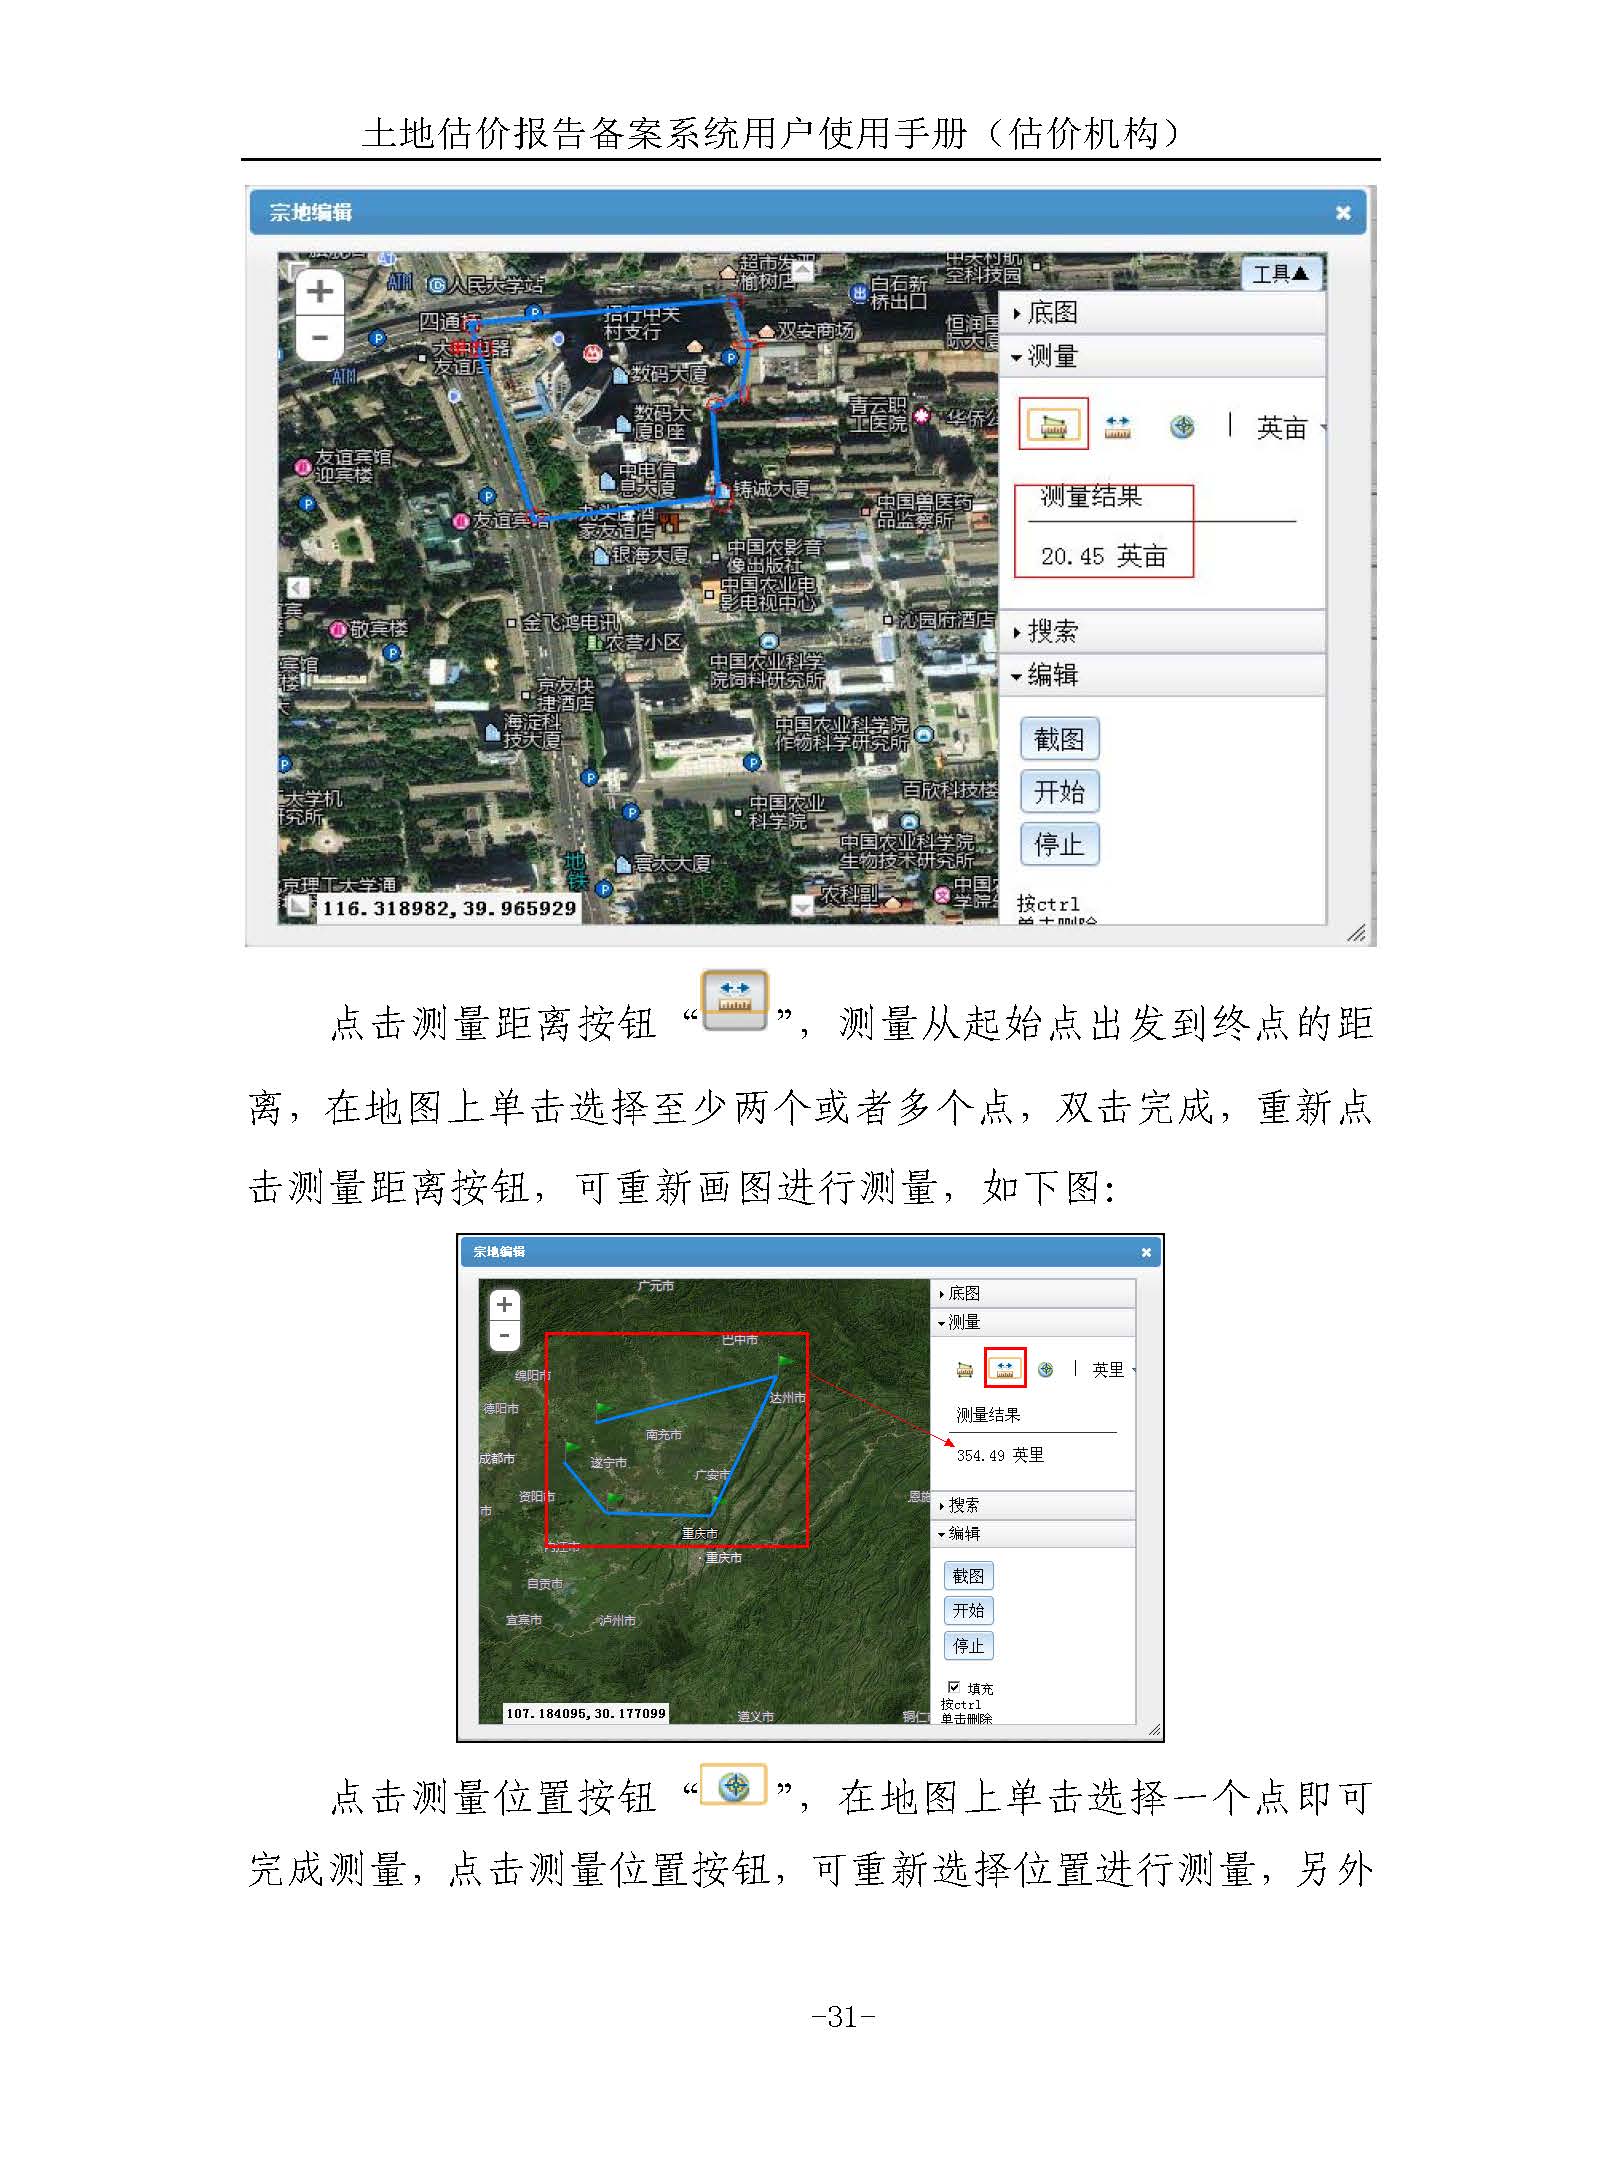Select the area measure icon in the 英里 panel
The width and height of the screenshot is (1621, 2164).
click(x=965, y=1369)
